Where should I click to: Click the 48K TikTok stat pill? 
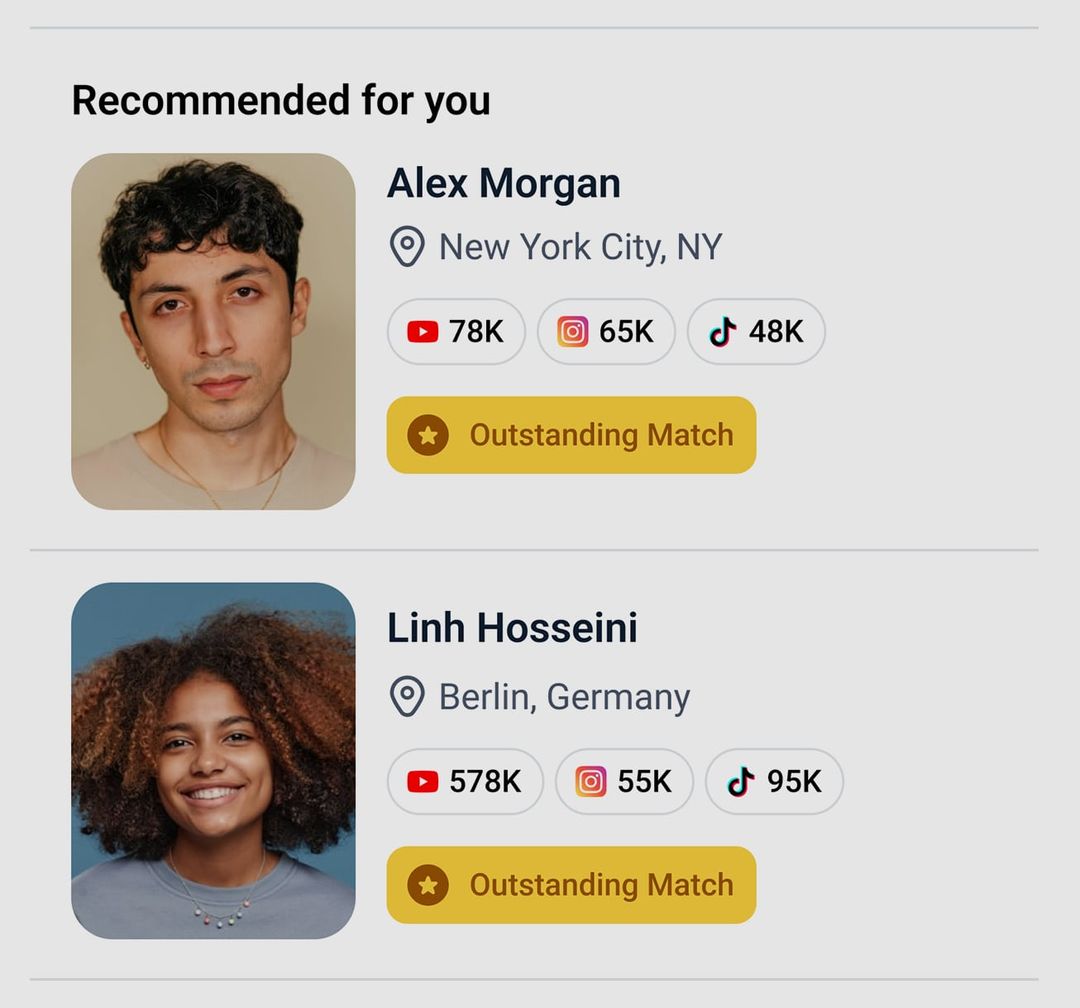tap(756, 331)
